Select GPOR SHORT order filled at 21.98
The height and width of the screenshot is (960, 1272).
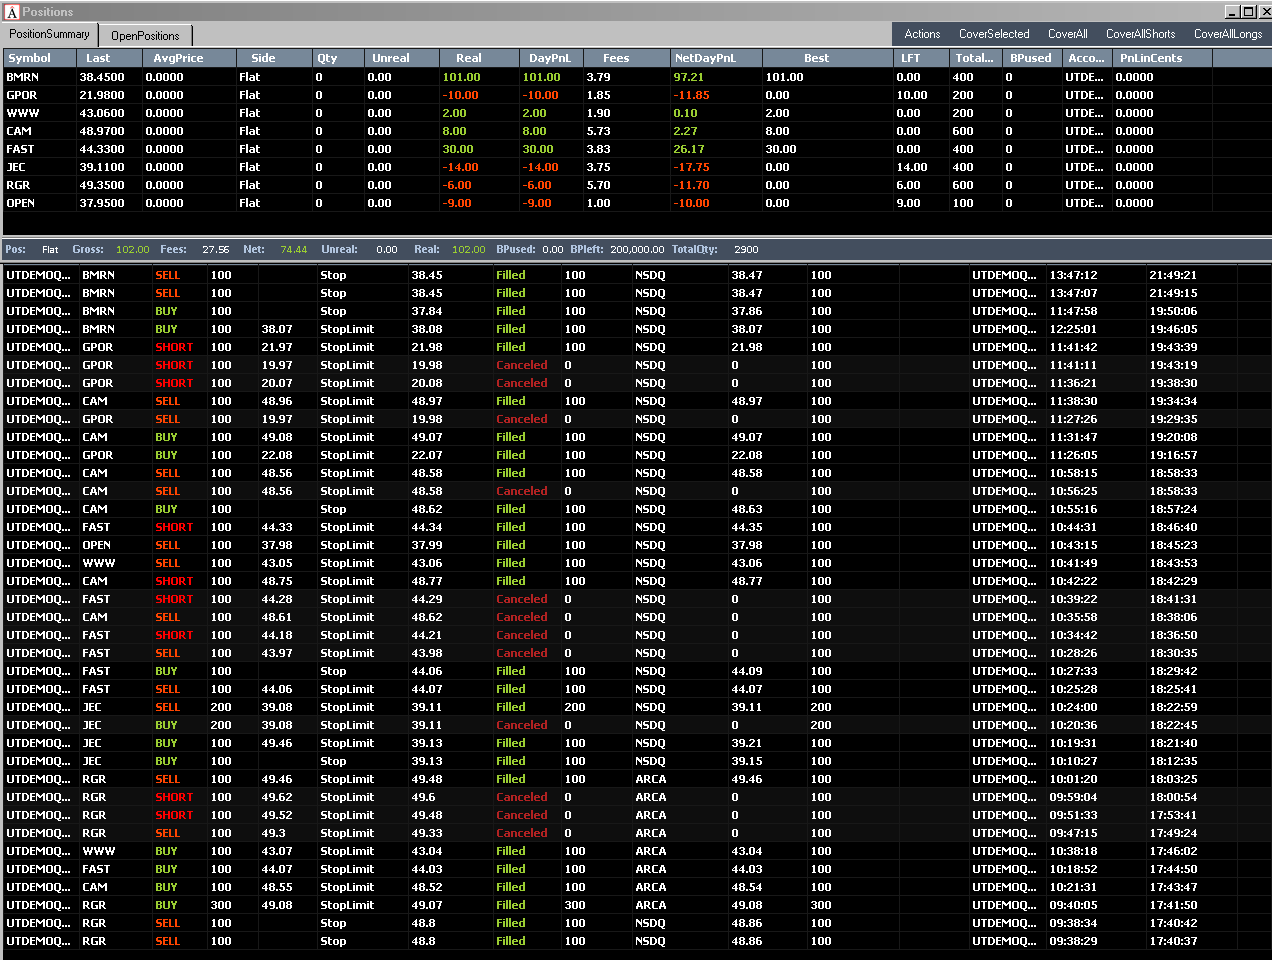(x=636, y=347)
